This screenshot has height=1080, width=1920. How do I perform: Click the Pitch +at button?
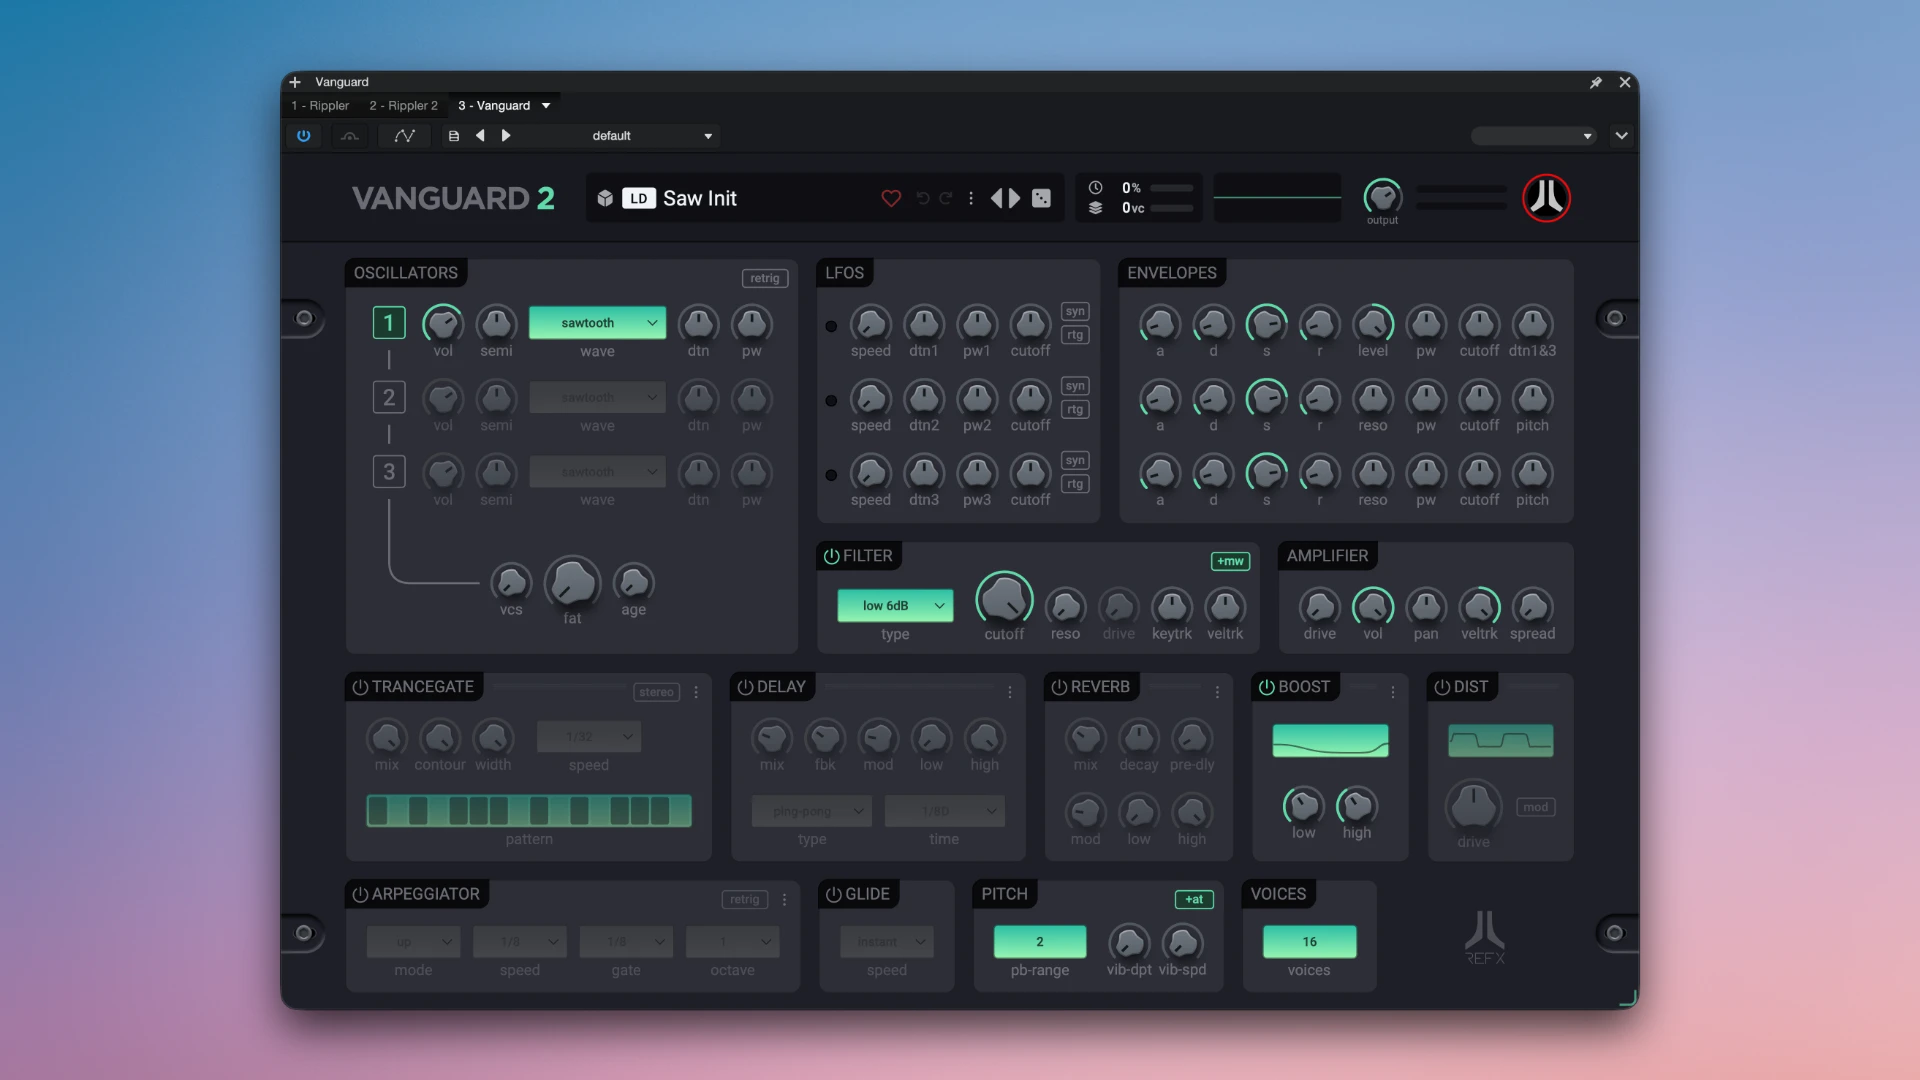point(1194,900)
